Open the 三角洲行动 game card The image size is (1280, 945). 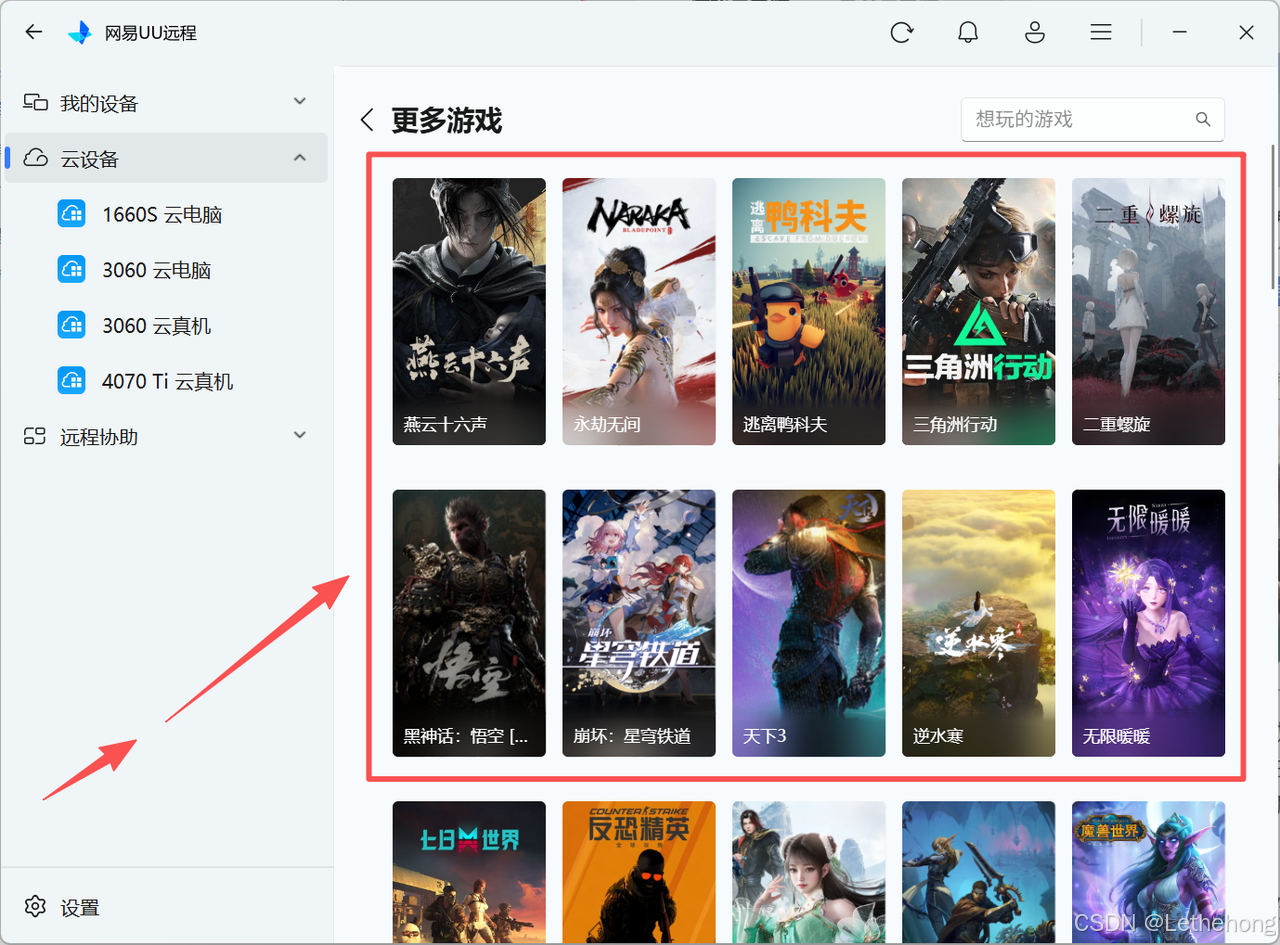pos(979,311)
